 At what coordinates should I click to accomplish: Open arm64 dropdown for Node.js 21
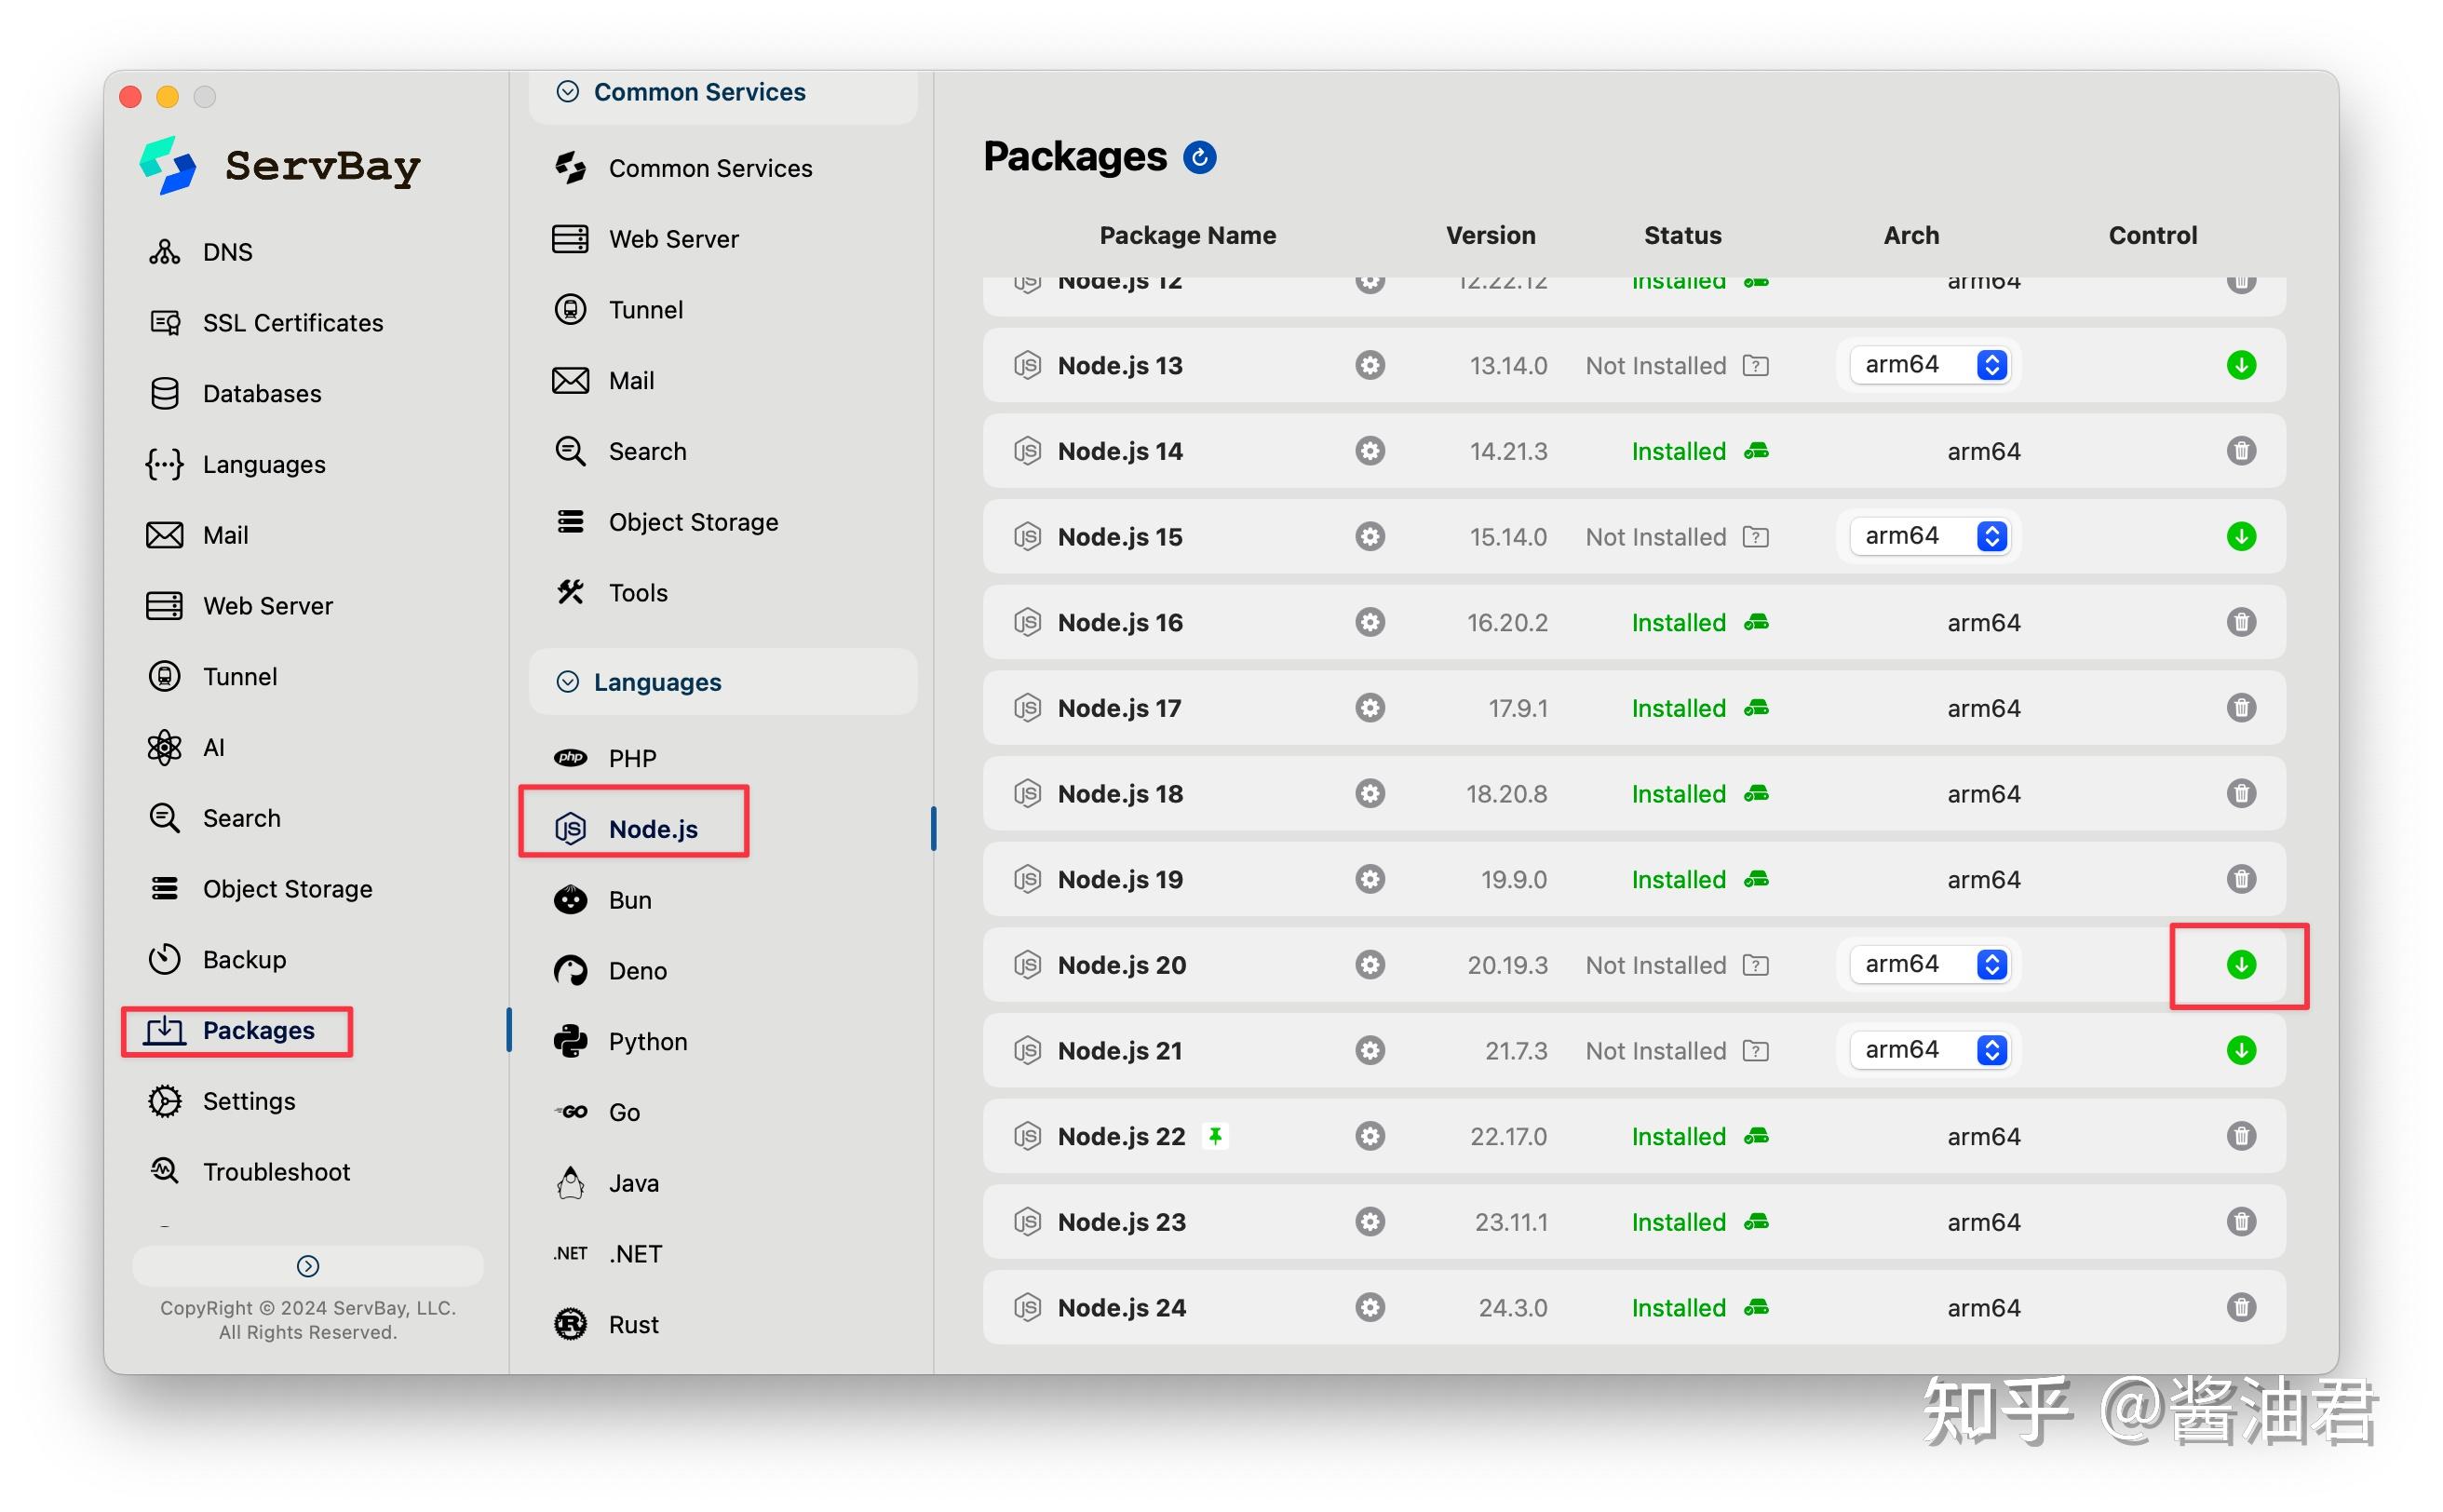1932,1050
